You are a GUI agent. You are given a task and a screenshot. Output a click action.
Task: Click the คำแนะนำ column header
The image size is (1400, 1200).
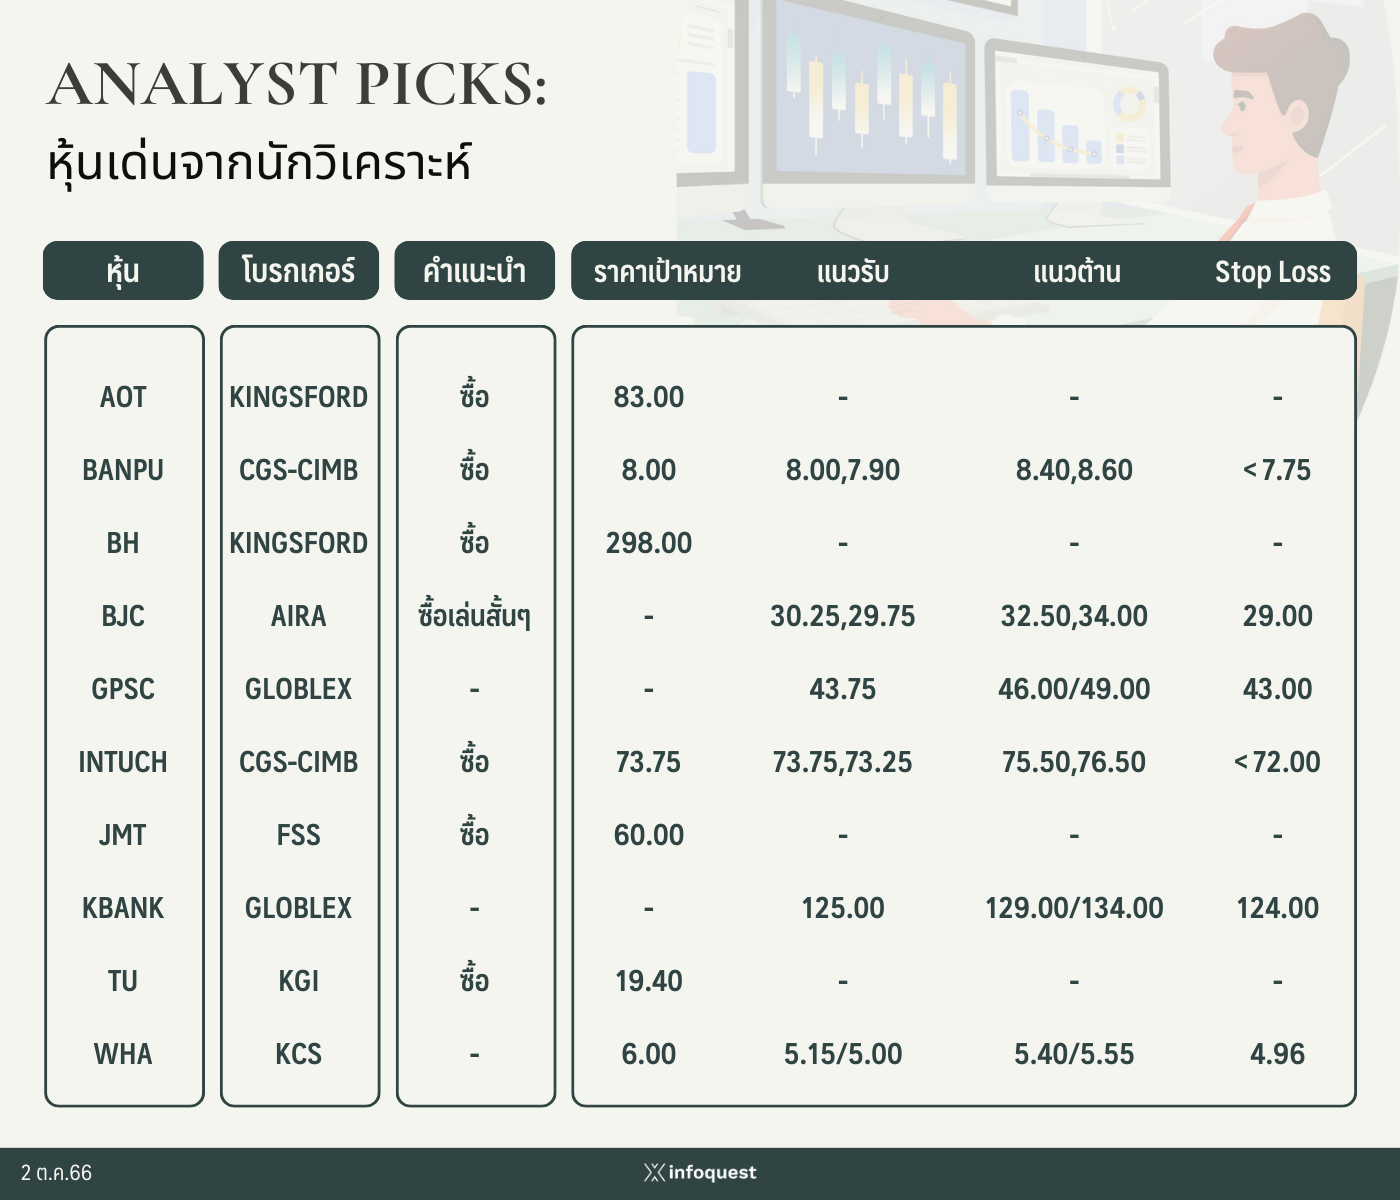474,270
